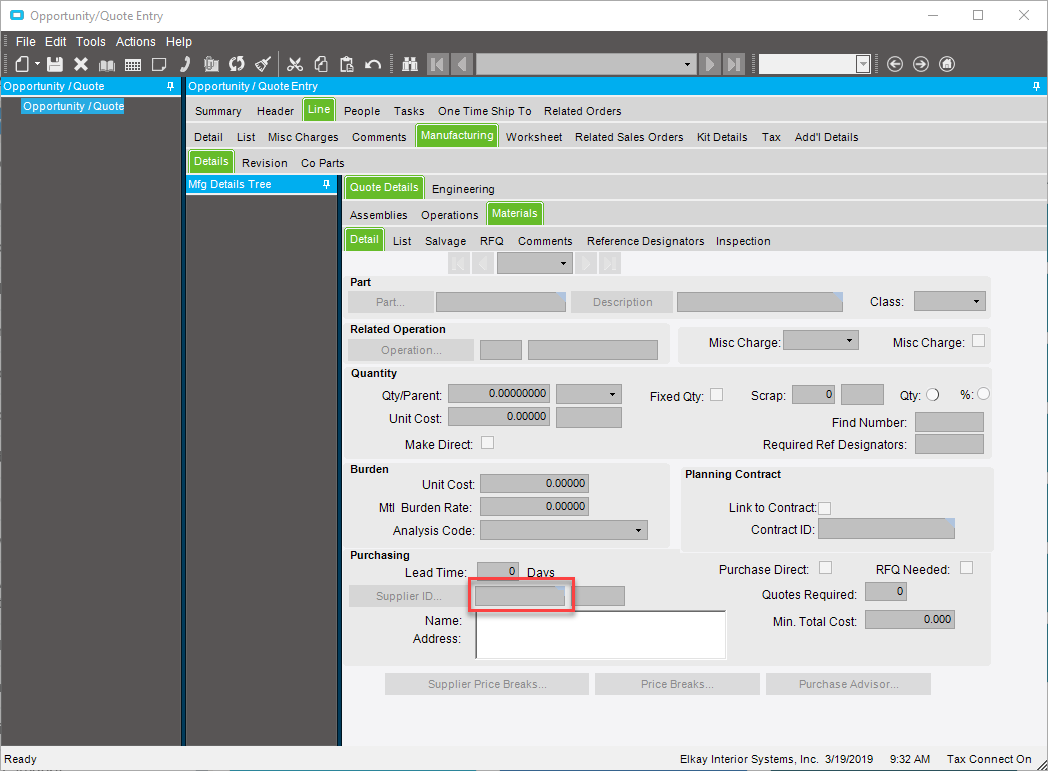Select the Scrap % radio button
The width and height of the screenshot is (1048, 771).
[x=983, y=394]
